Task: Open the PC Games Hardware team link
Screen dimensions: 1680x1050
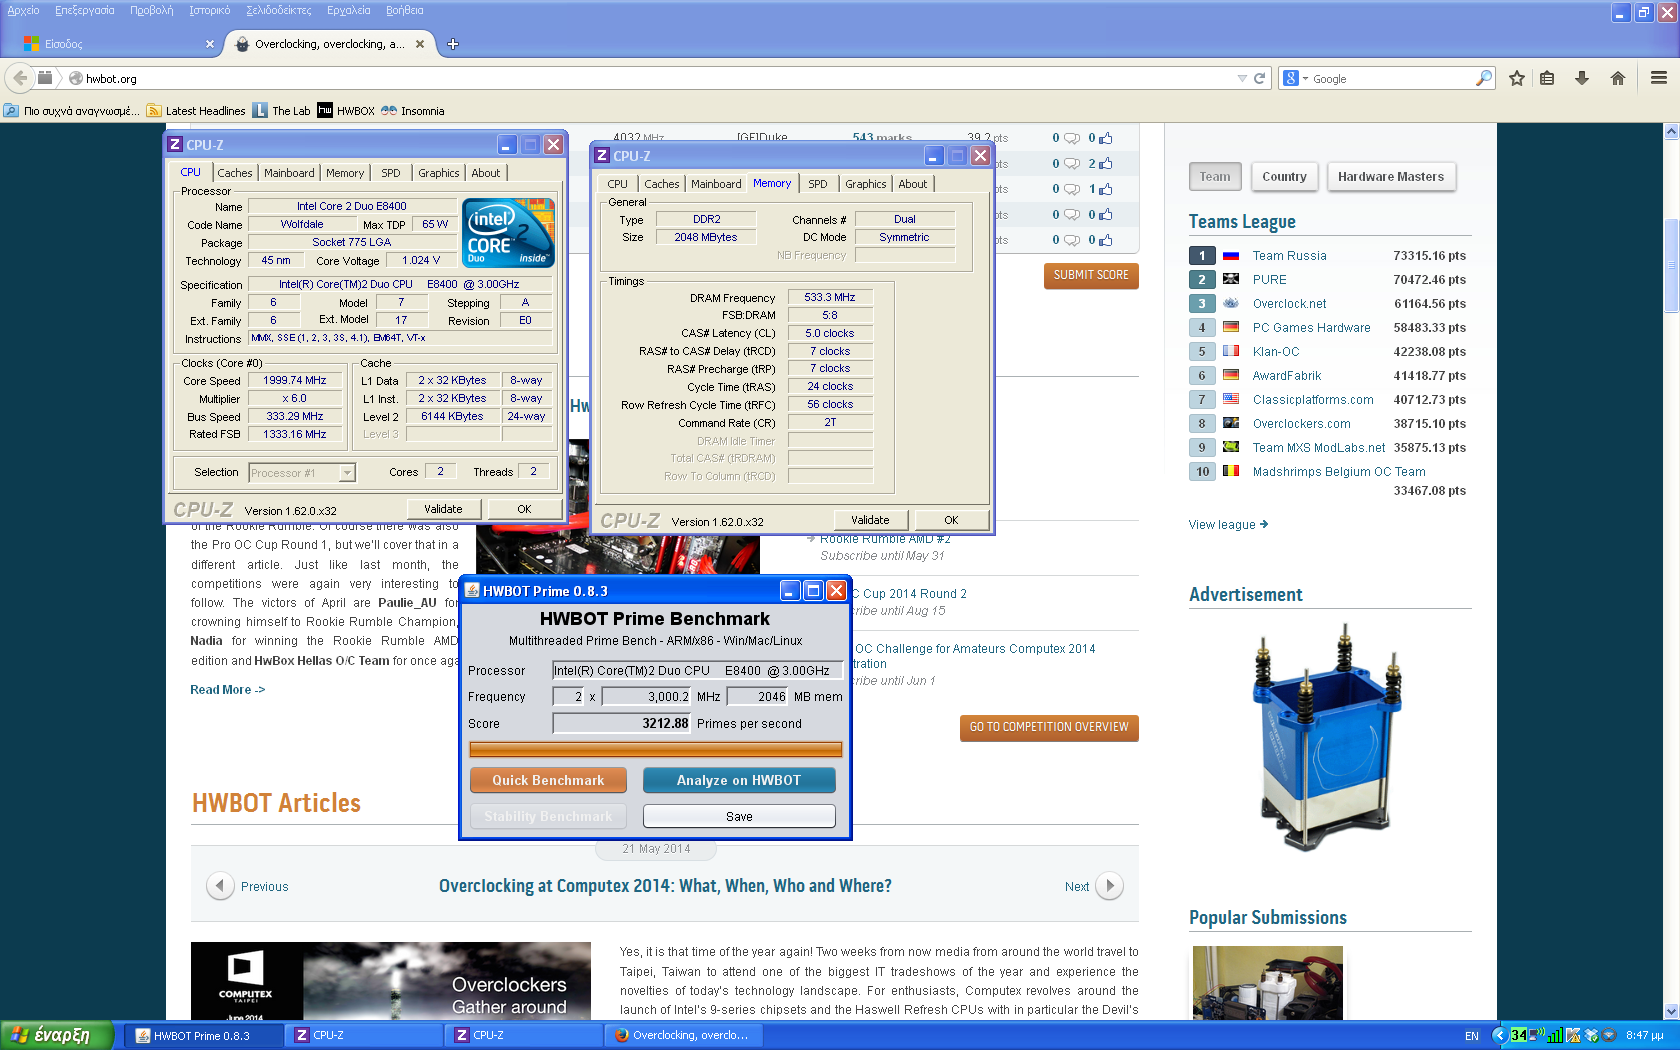Action: pos(1311,328)
